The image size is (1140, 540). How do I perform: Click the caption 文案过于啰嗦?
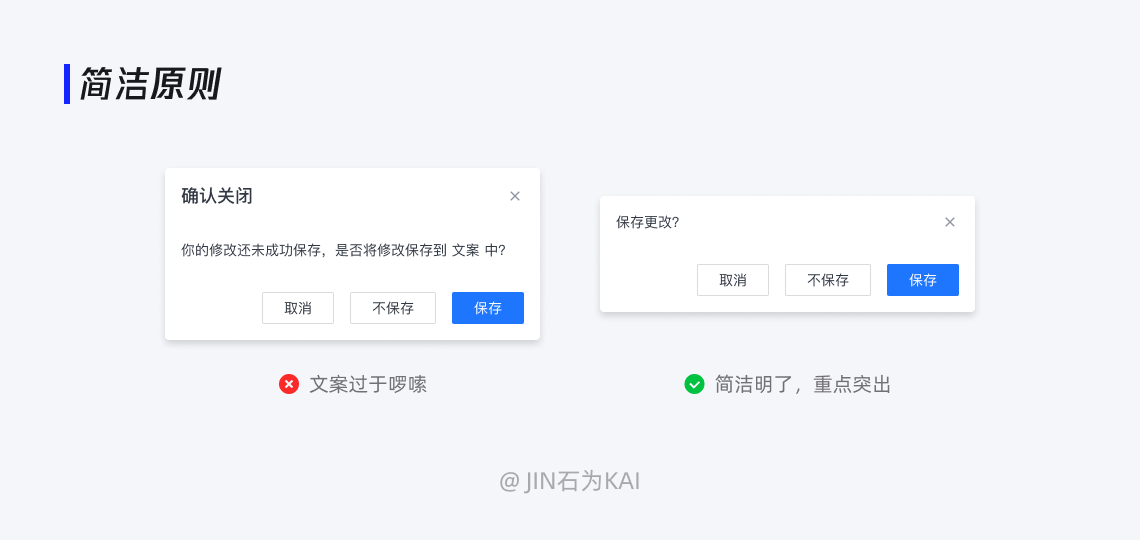tap(368, 384)
